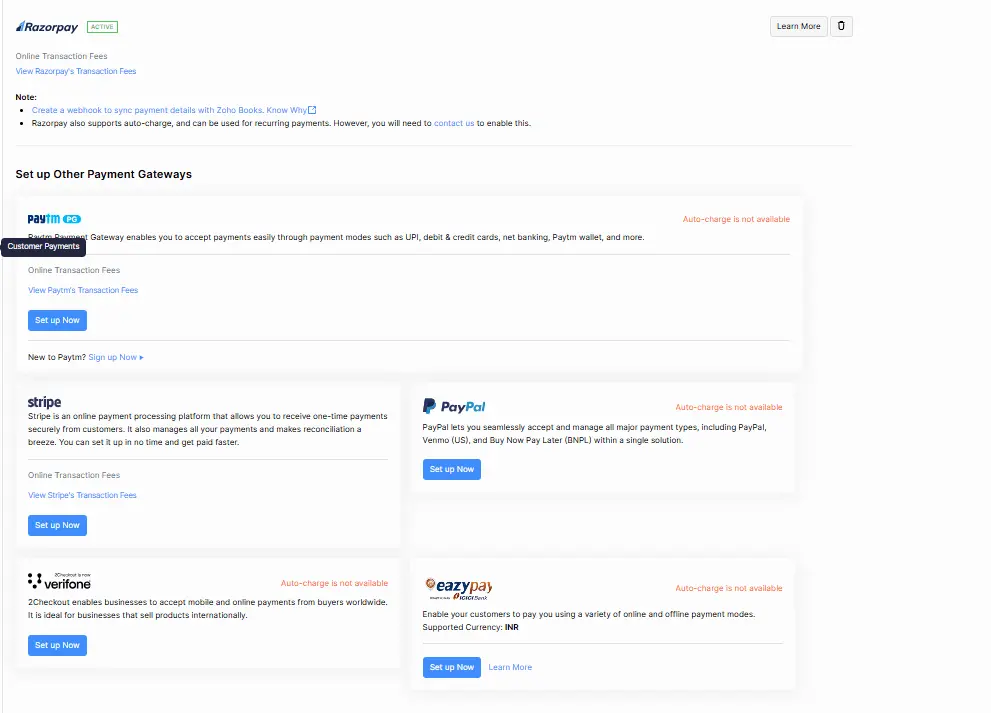The width and height of the screenshot is (991, 713).
Task: Follow the contact us link
Action: 454,123
